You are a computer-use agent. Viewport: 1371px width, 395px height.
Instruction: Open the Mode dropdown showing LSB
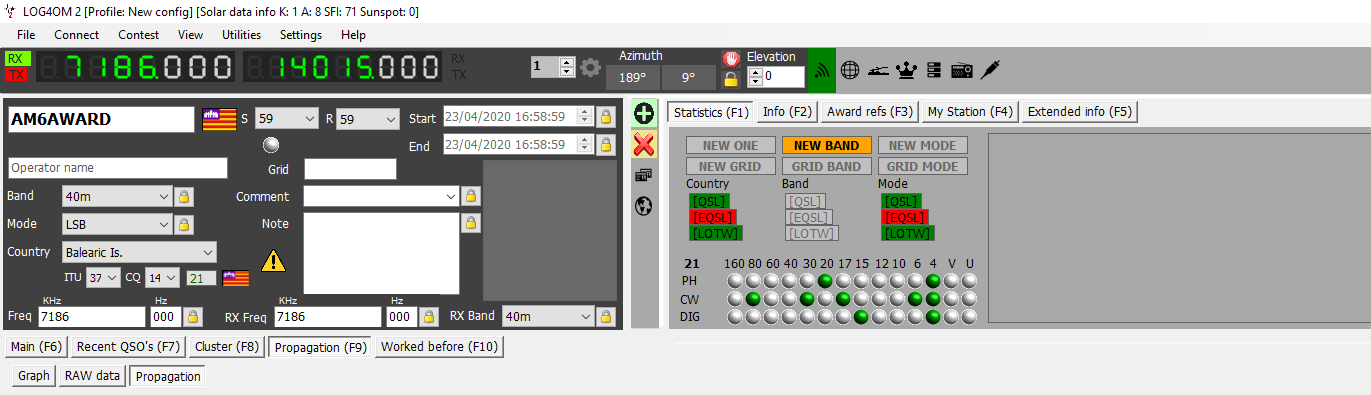[117, 224]
